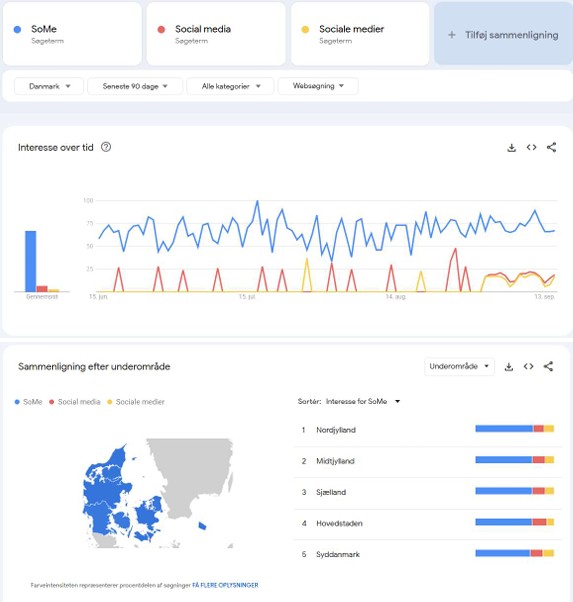Open the FÅ FLERE OPLYSNINGER link
The height and width of the screenshot is (602, 573).
(x=225, y=585)
